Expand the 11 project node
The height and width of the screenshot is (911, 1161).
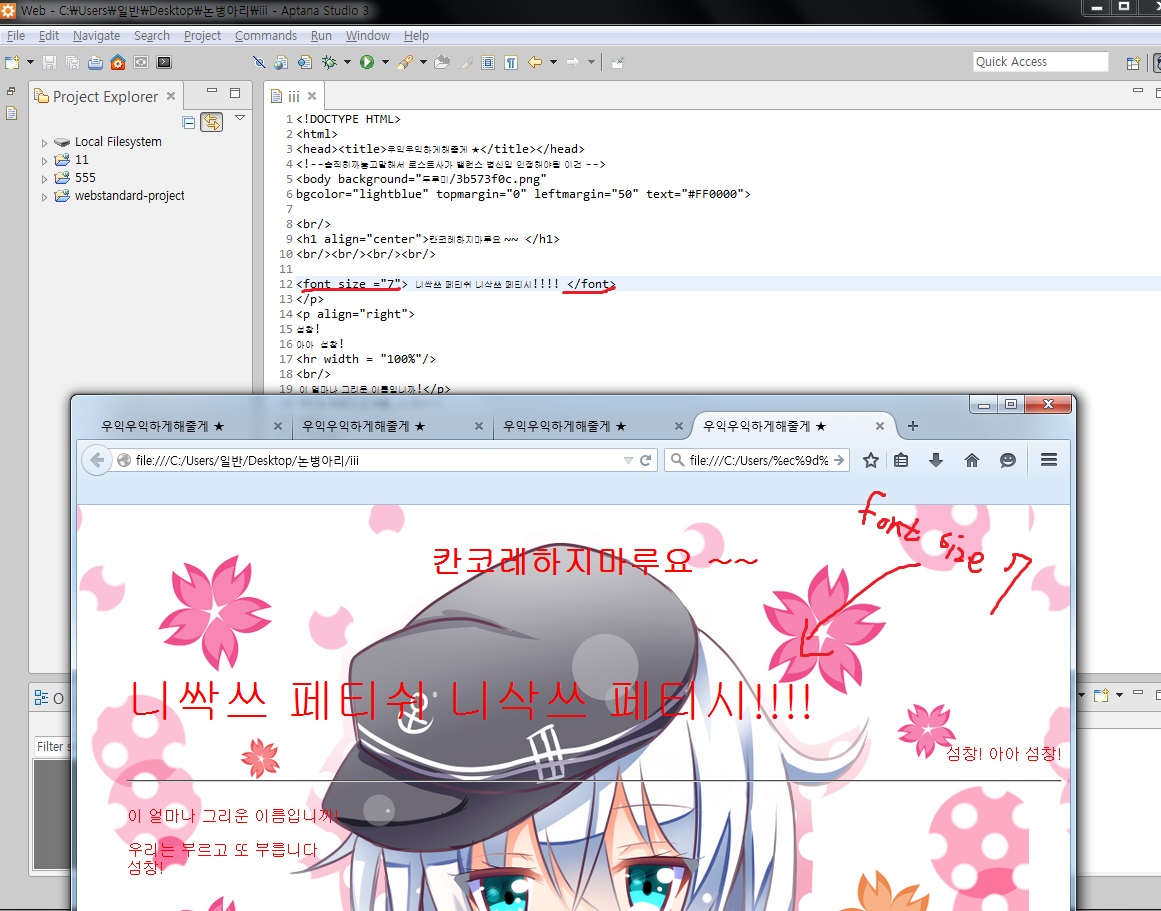(x=44, y=160)
